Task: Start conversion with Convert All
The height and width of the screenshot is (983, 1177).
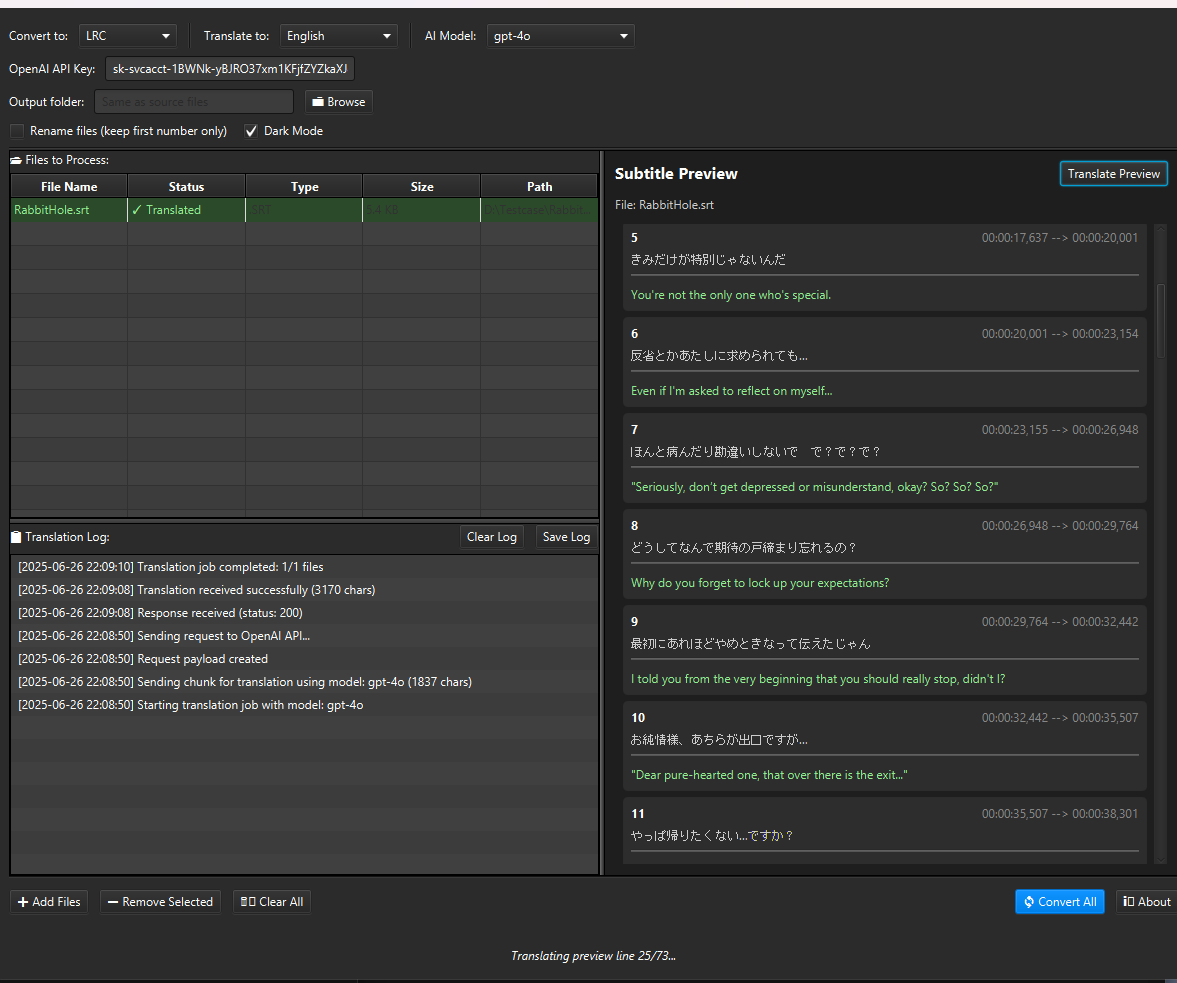Action: click(x=1059, y=902)
